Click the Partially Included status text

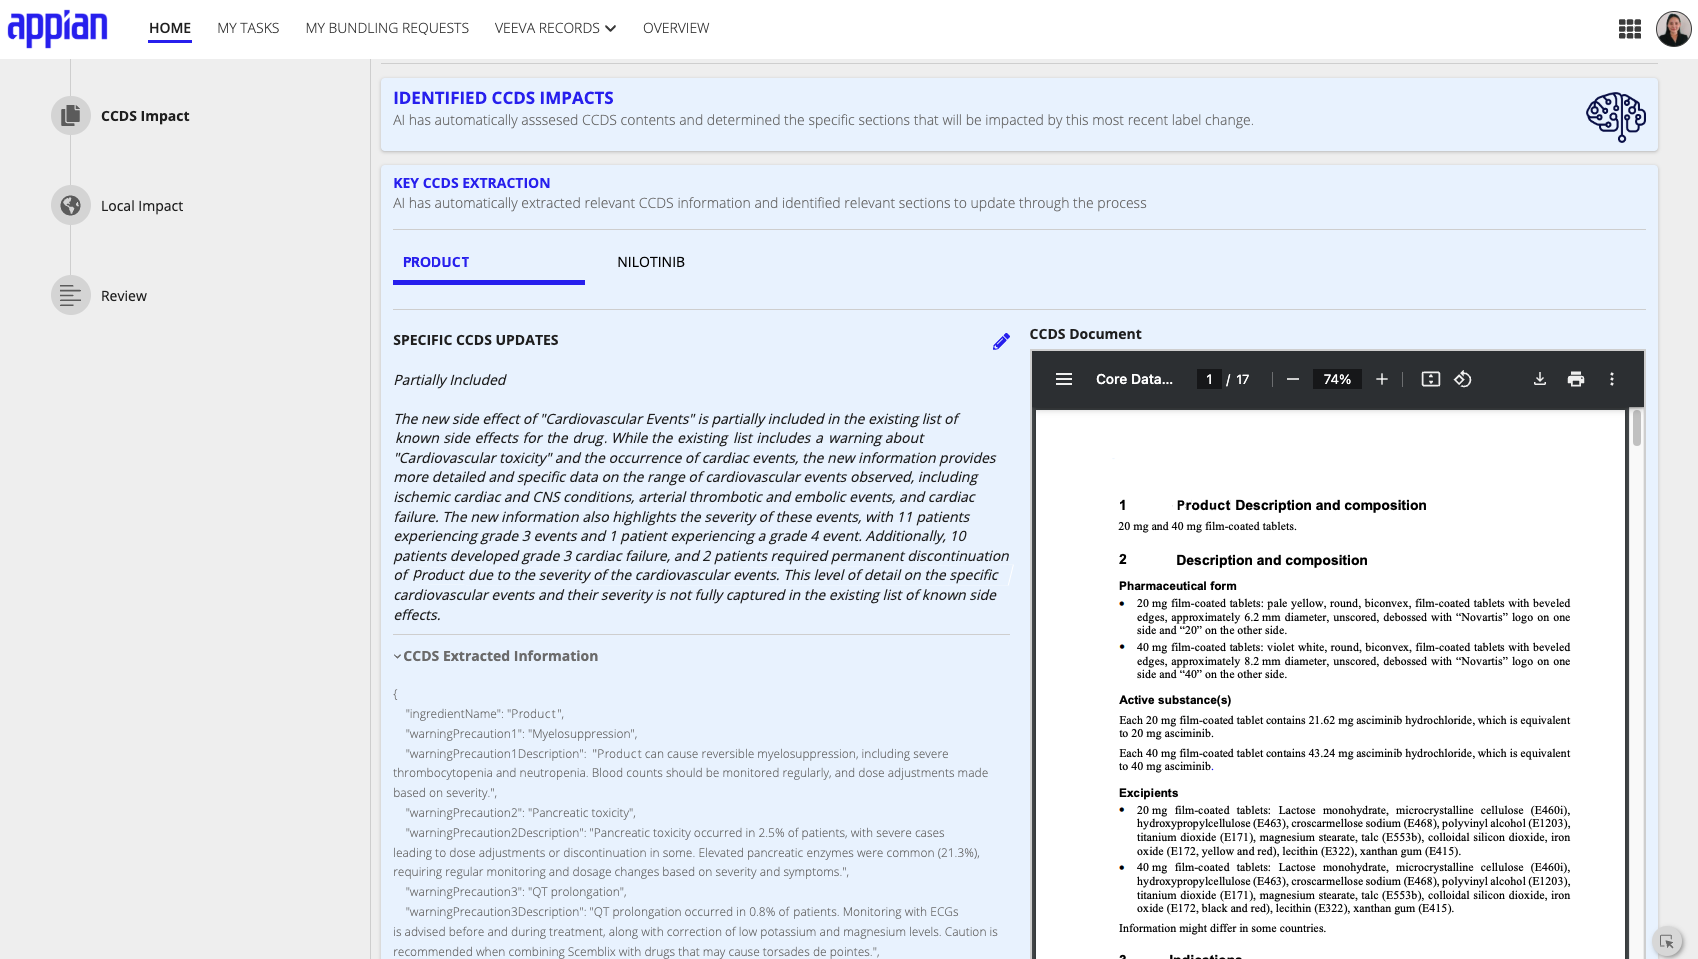450,380
